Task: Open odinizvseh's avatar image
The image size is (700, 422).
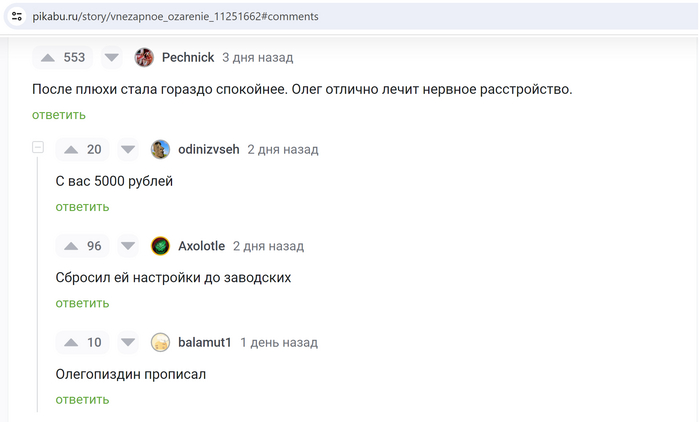Action: (160, 149)
